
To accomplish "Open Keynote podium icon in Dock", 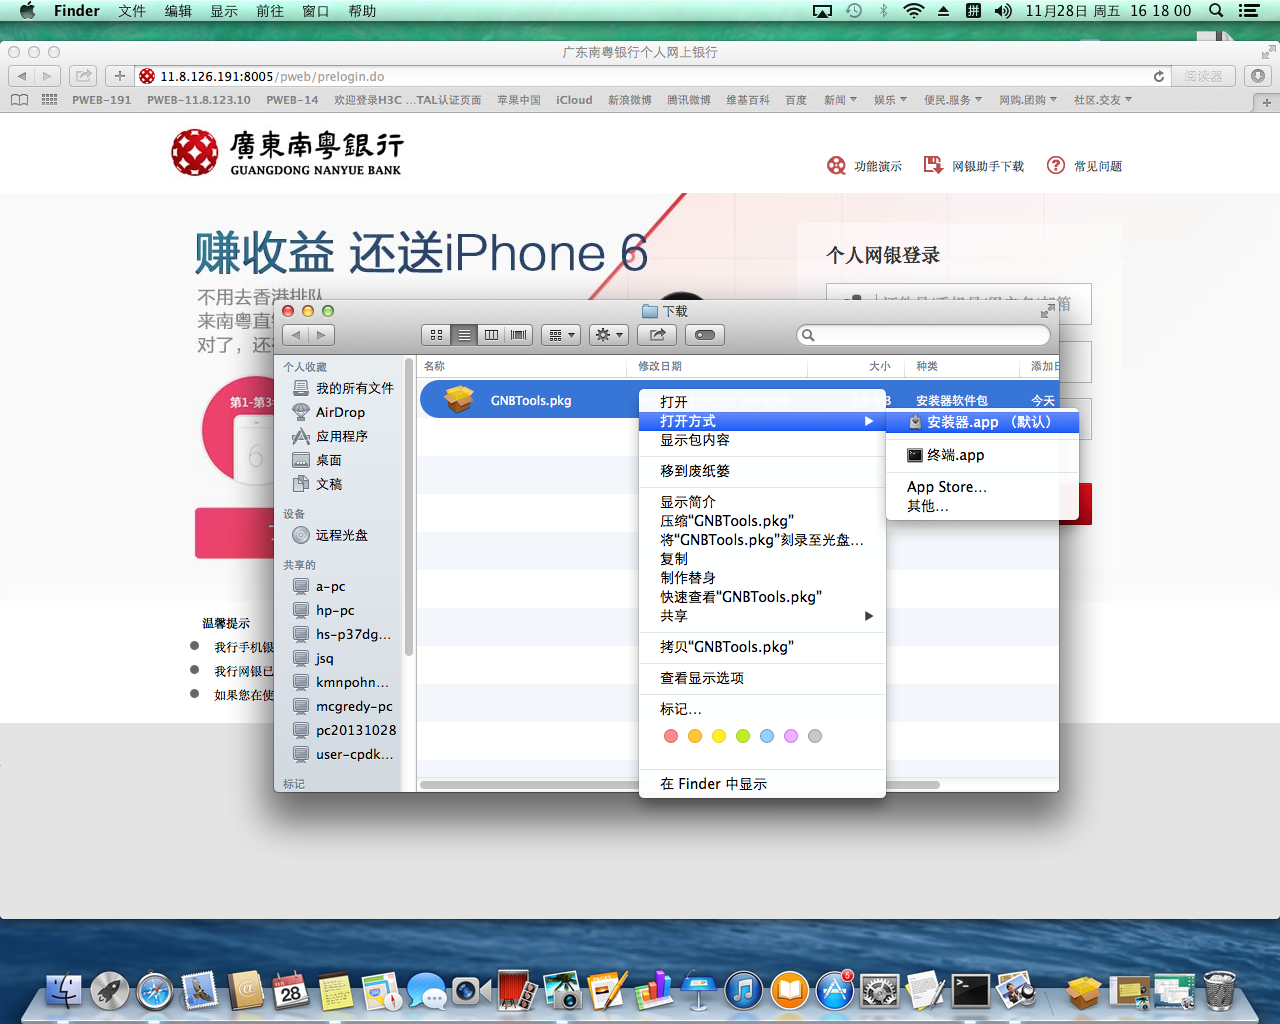I will (698, 991).
